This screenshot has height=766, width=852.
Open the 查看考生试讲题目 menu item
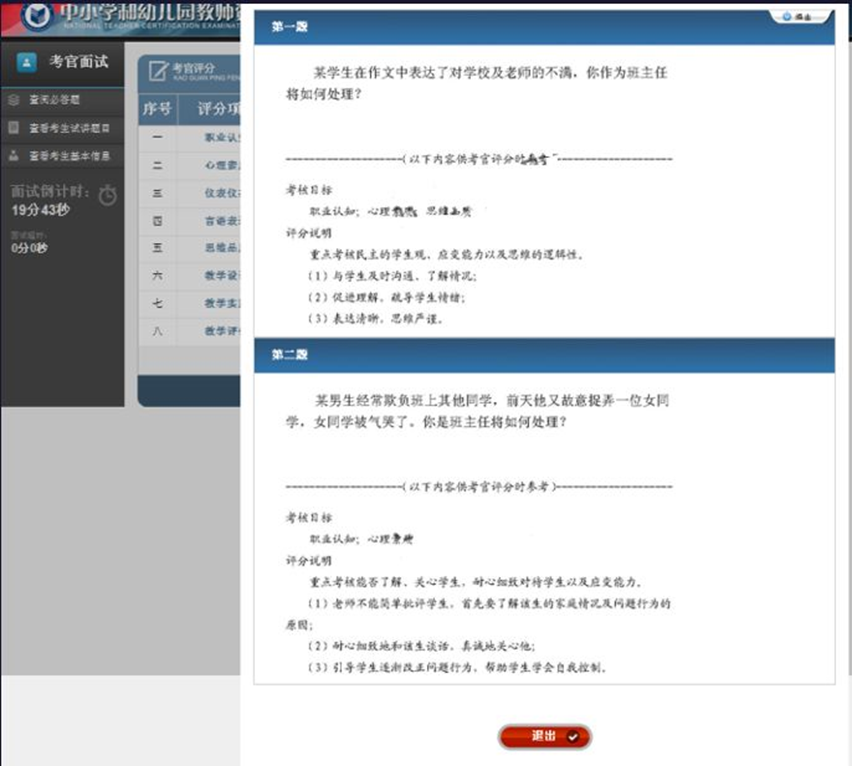click(70, 128)
